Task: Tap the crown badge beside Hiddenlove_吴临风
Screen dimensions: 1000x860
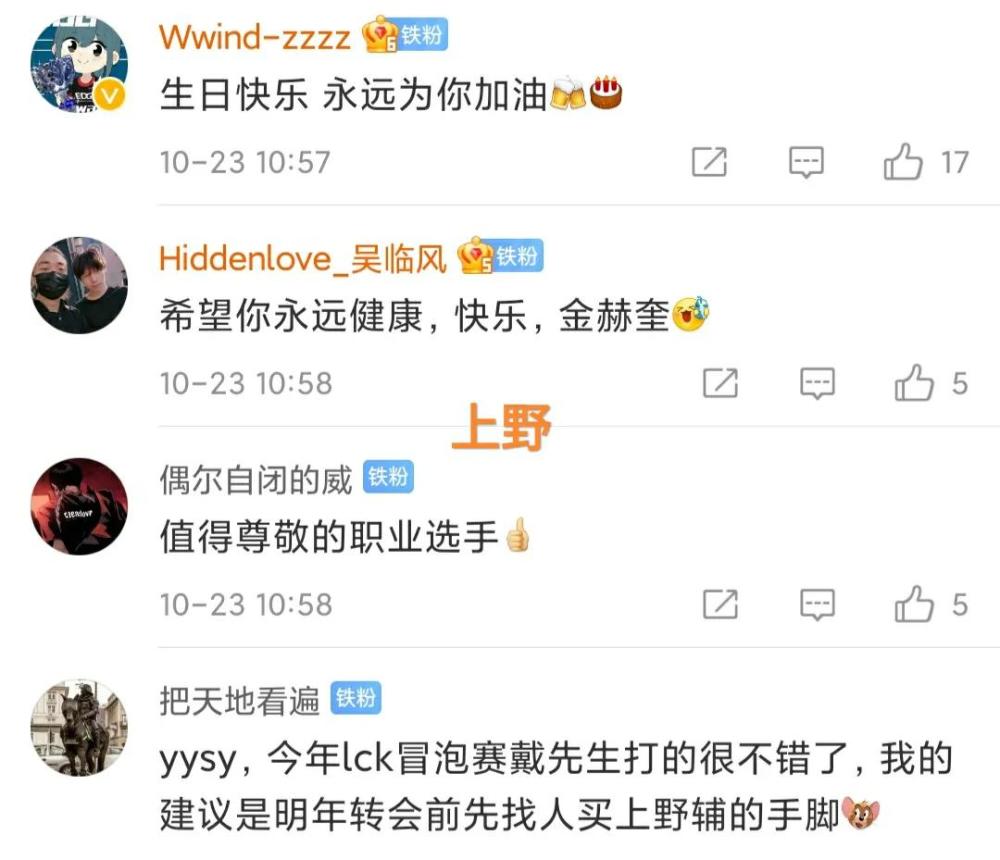Action: click(475, 255)
